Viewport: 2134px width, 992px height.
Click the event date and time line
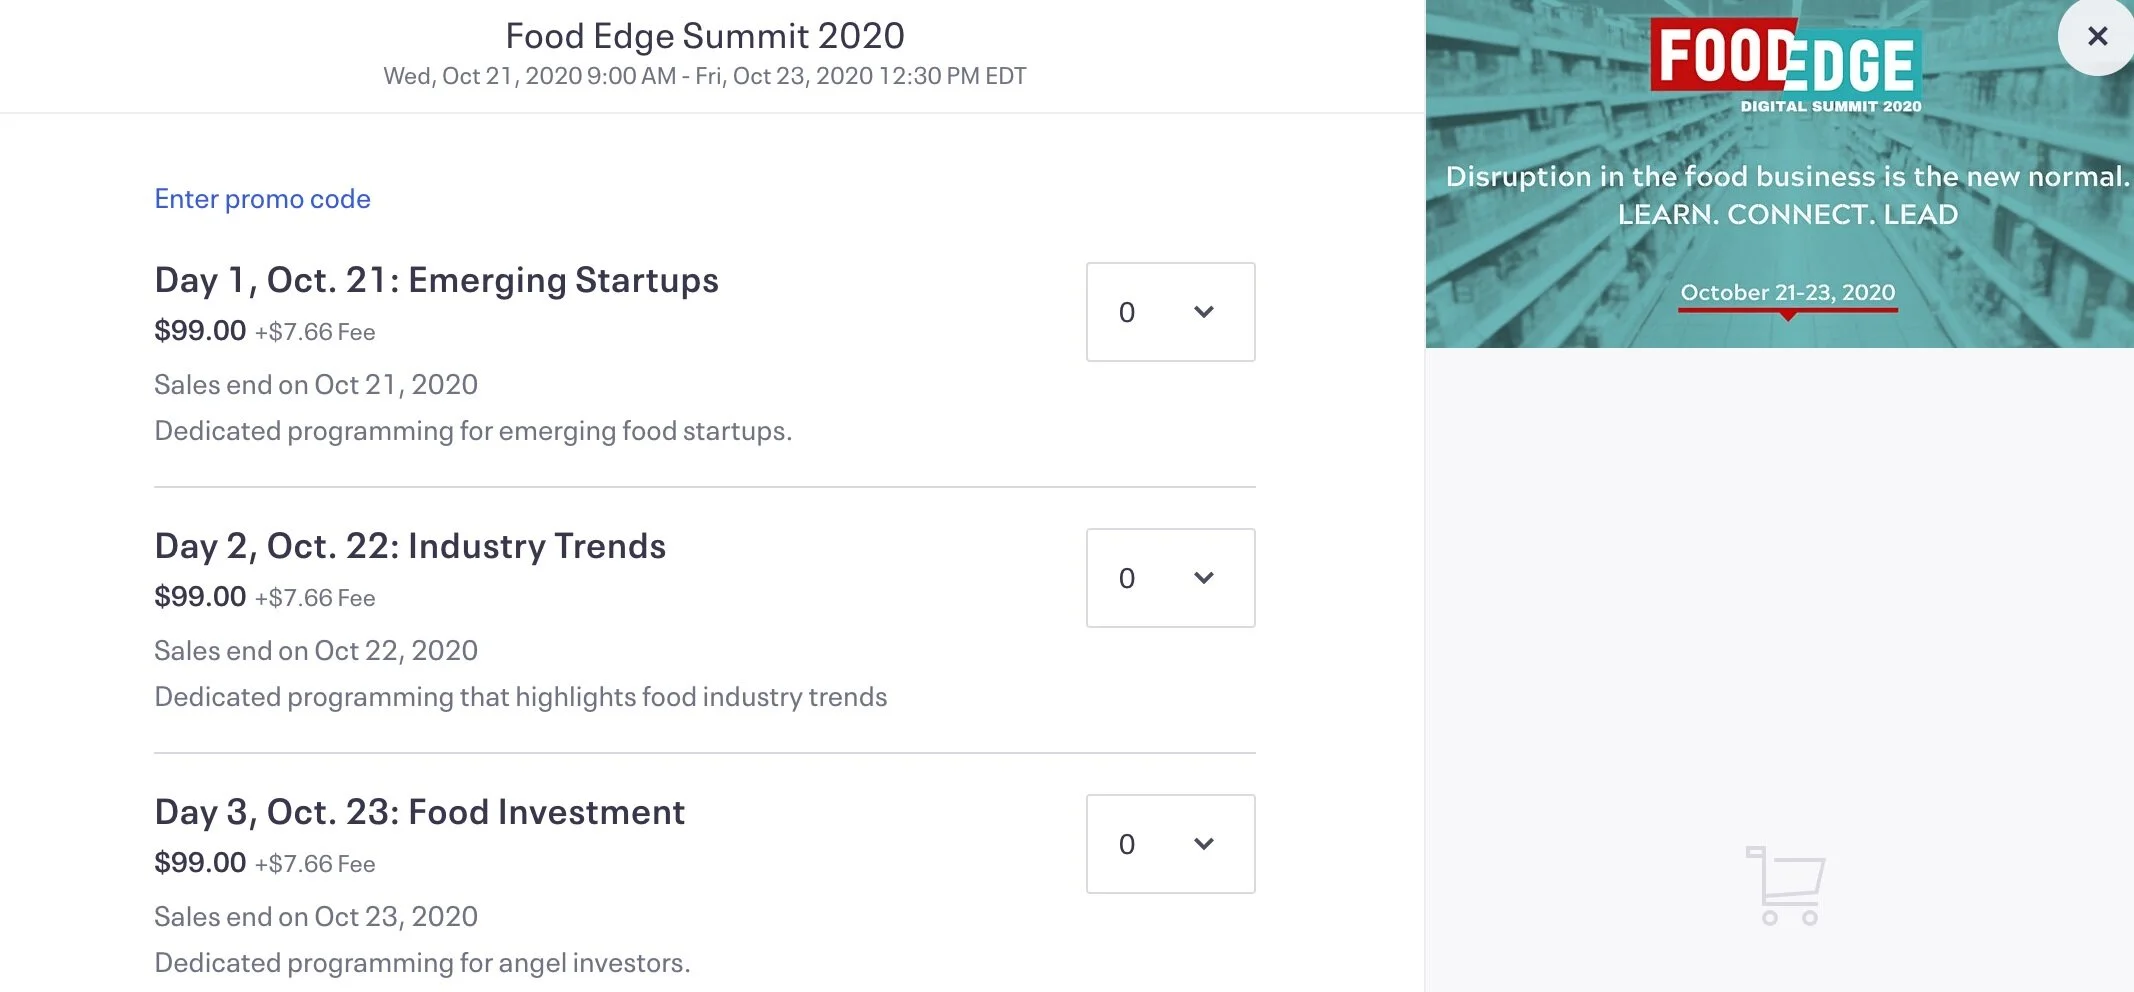[704, 76]
